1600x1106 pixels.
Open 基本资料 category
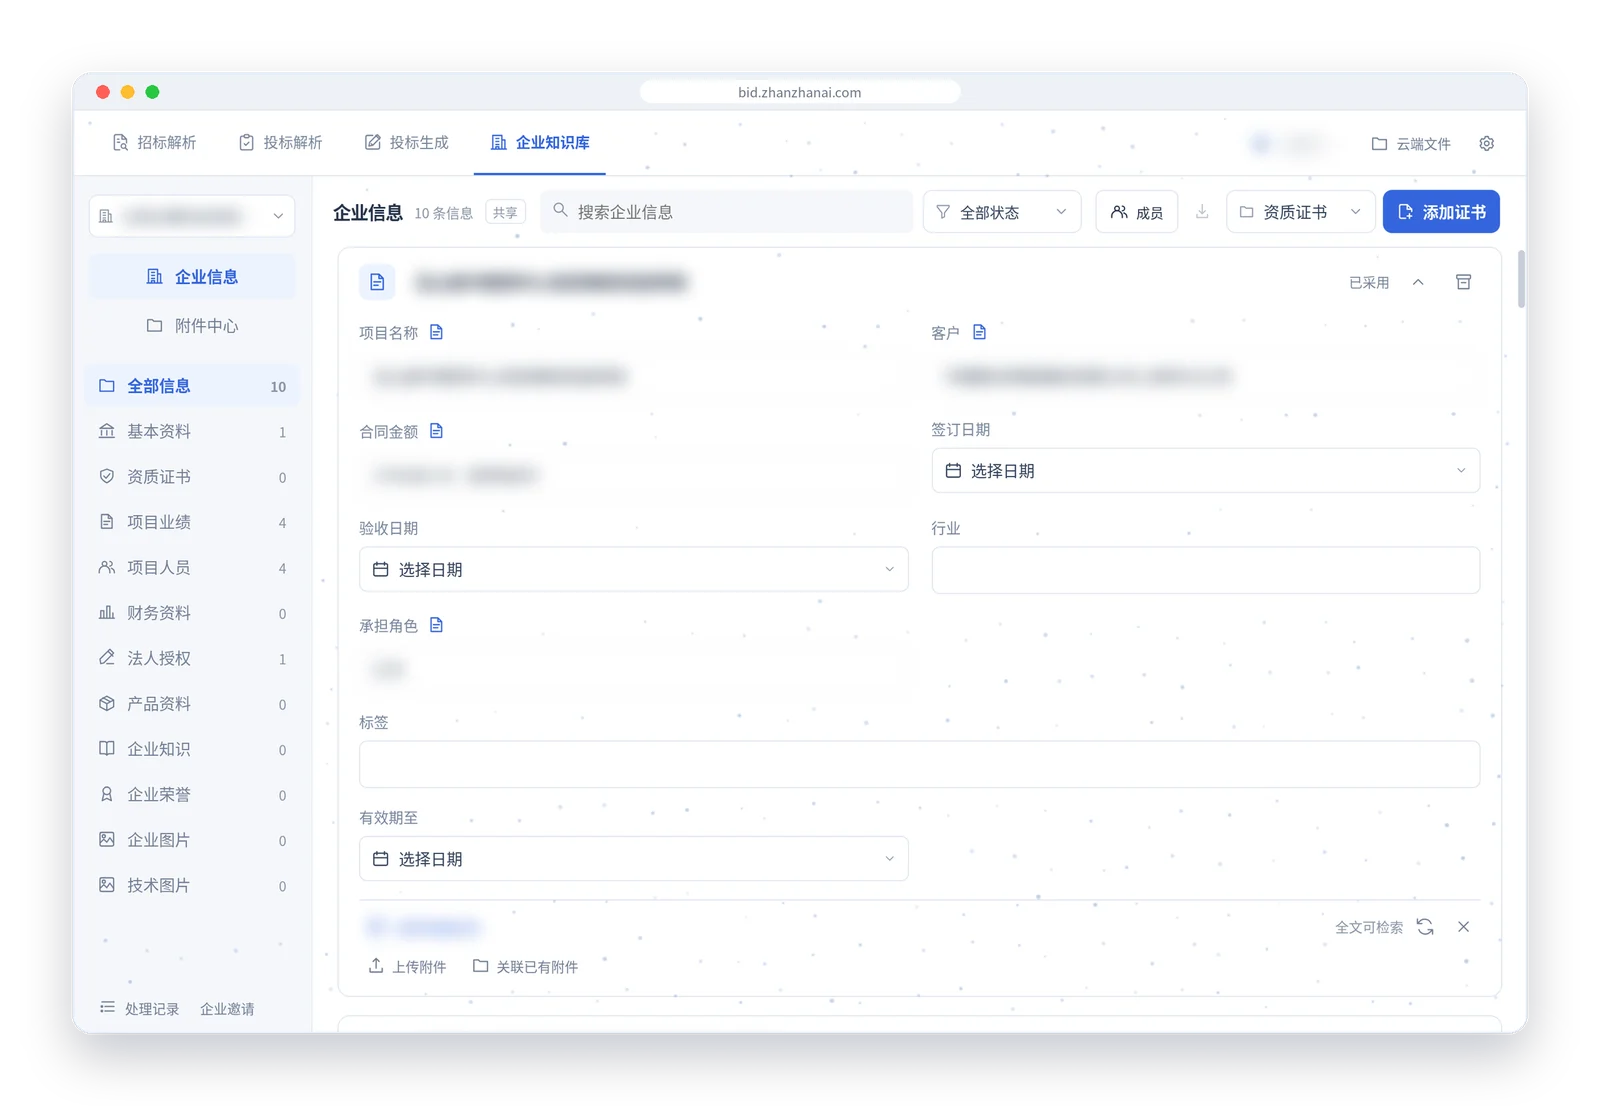coord(193,431)
